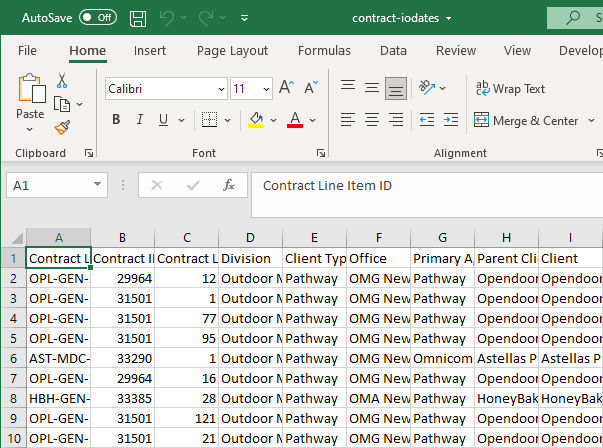Open the contract-iodates file name dropdown

(448, 18)
